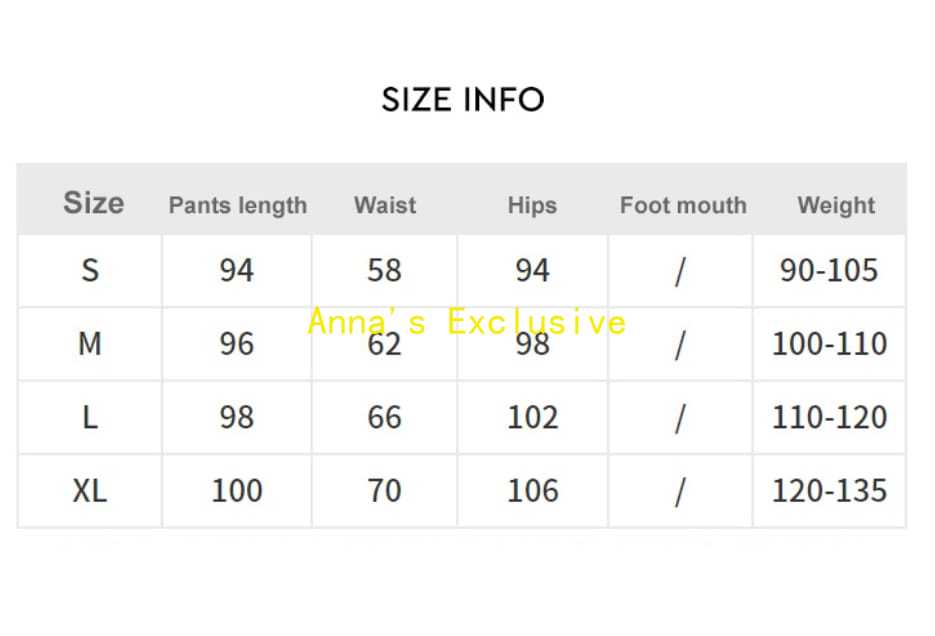
Task: Click the waist value 70
Action: [x=384, y=491]
